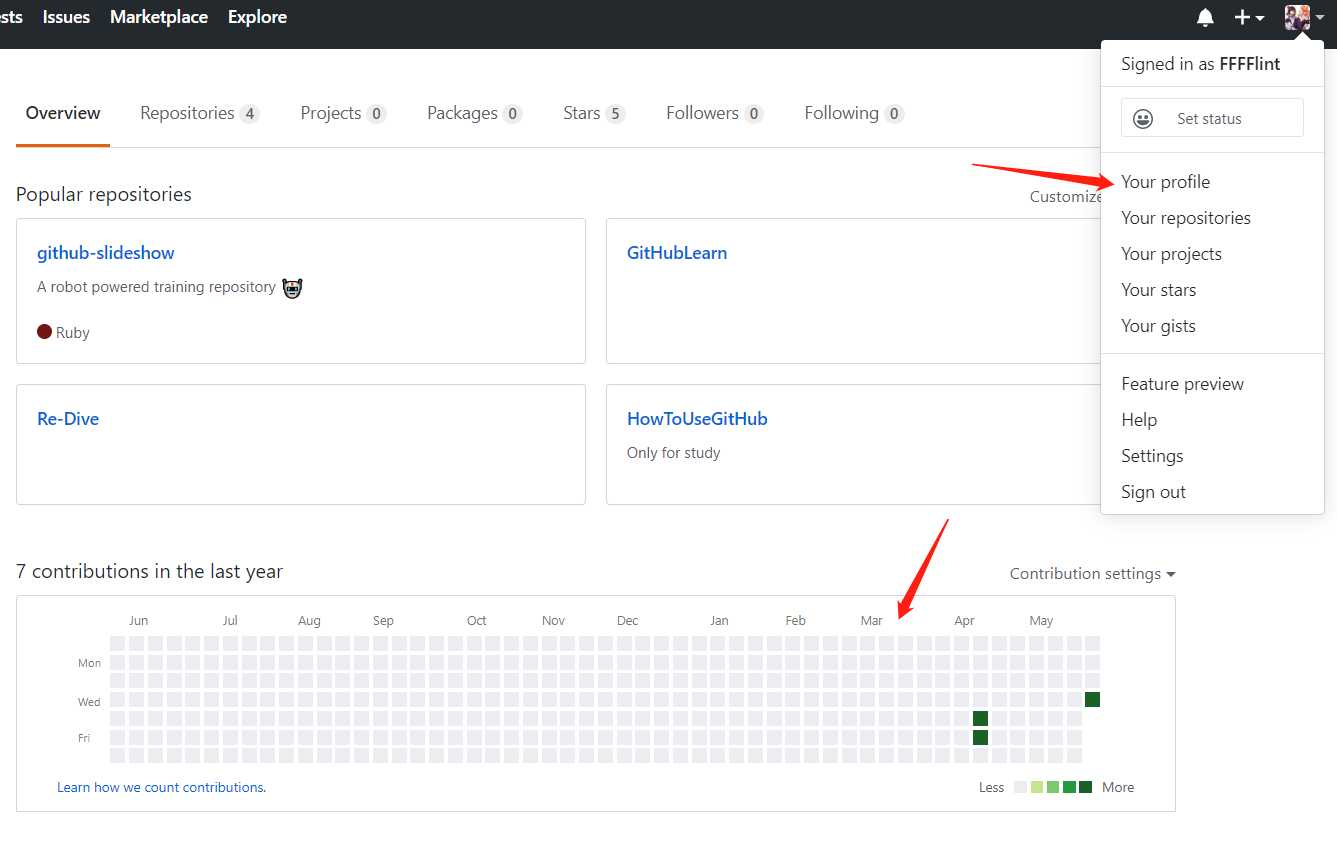Viewport: 1337px width, 846px height.
Task: Click Learn how we count contributions link
Action: tap(161, 787)
